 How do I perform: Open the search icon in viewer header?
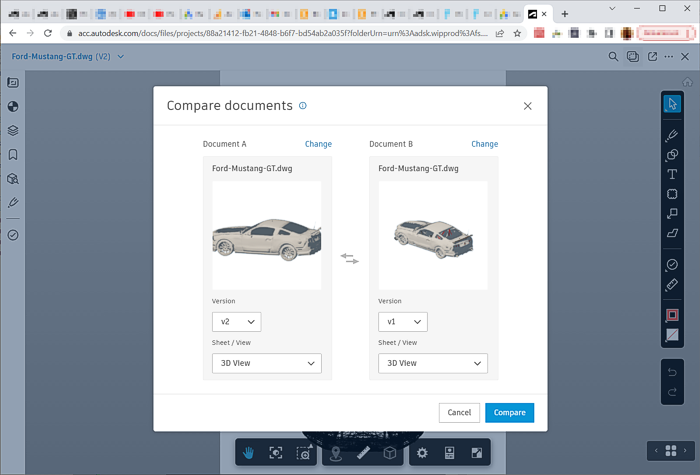tap(613, 57)
